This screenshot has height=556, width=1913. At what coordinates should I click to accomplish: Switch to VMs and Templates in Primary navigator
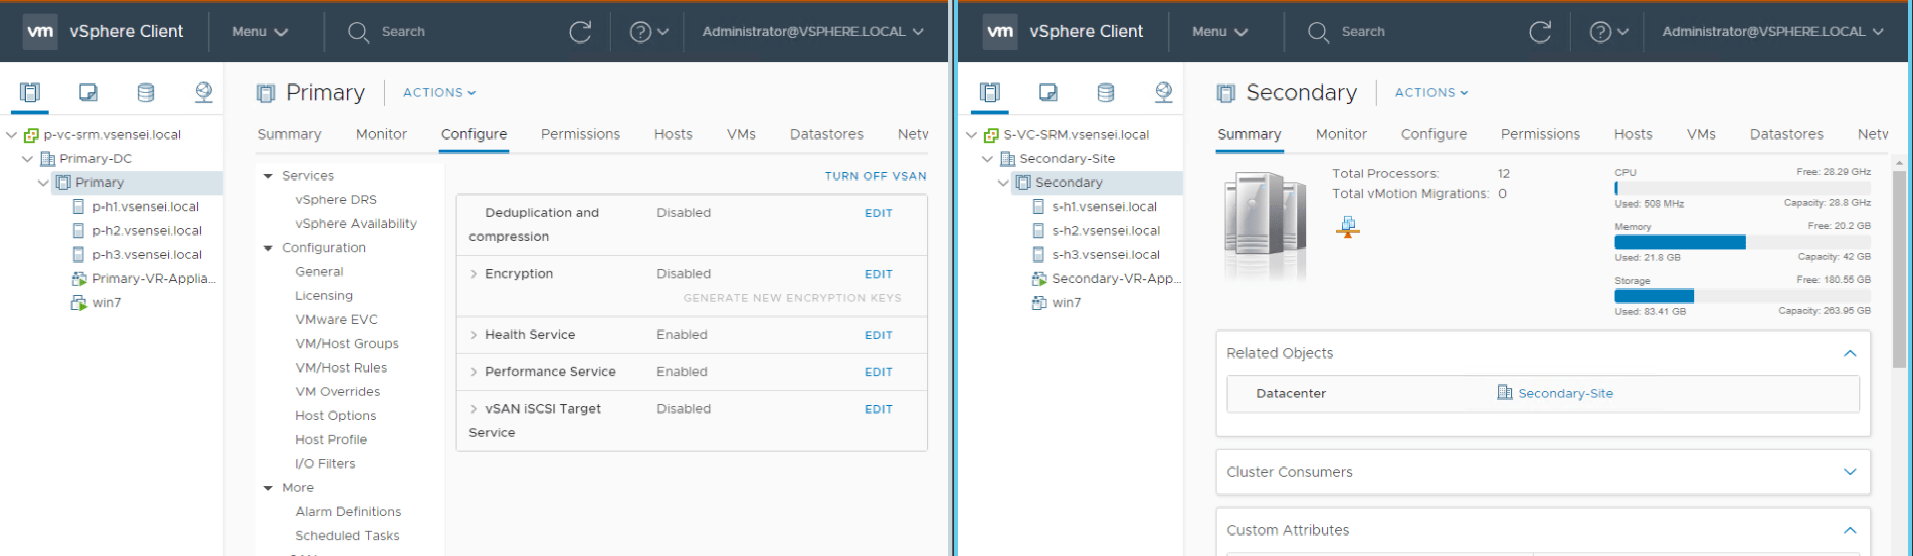[88, 92]
